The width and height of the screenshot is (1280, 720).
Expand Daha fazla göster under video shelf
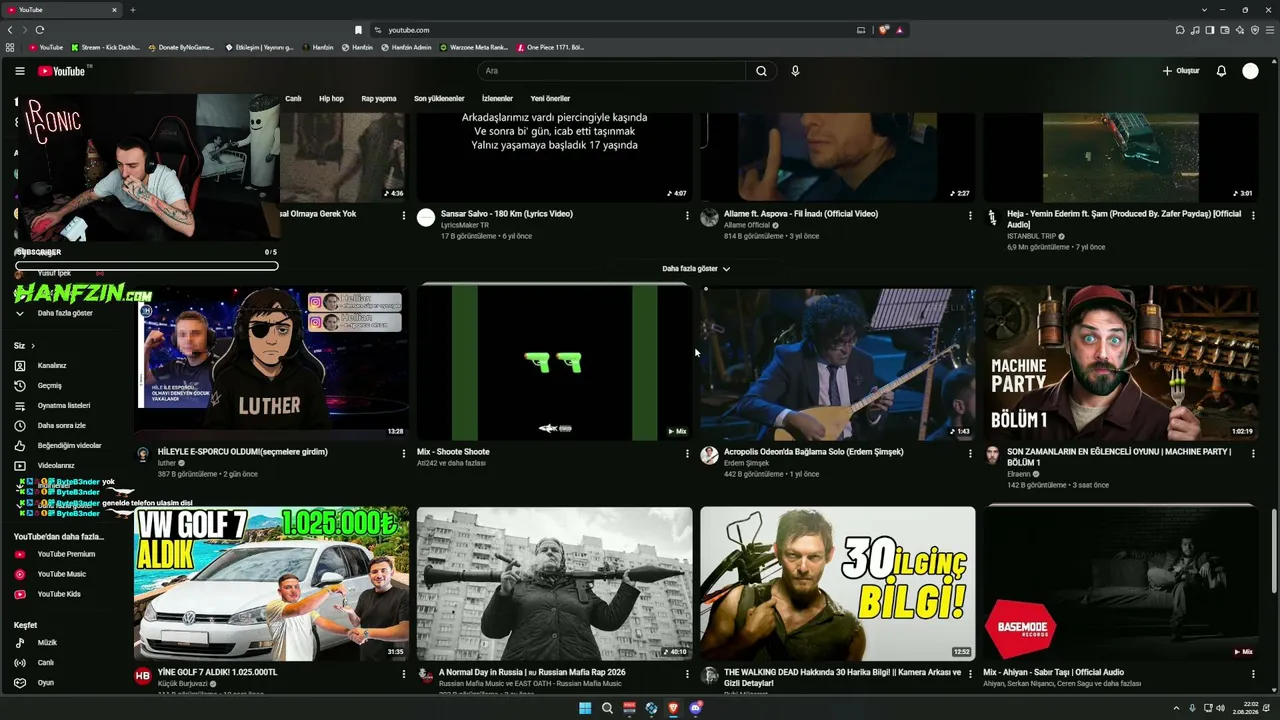[x=696, y=269]
